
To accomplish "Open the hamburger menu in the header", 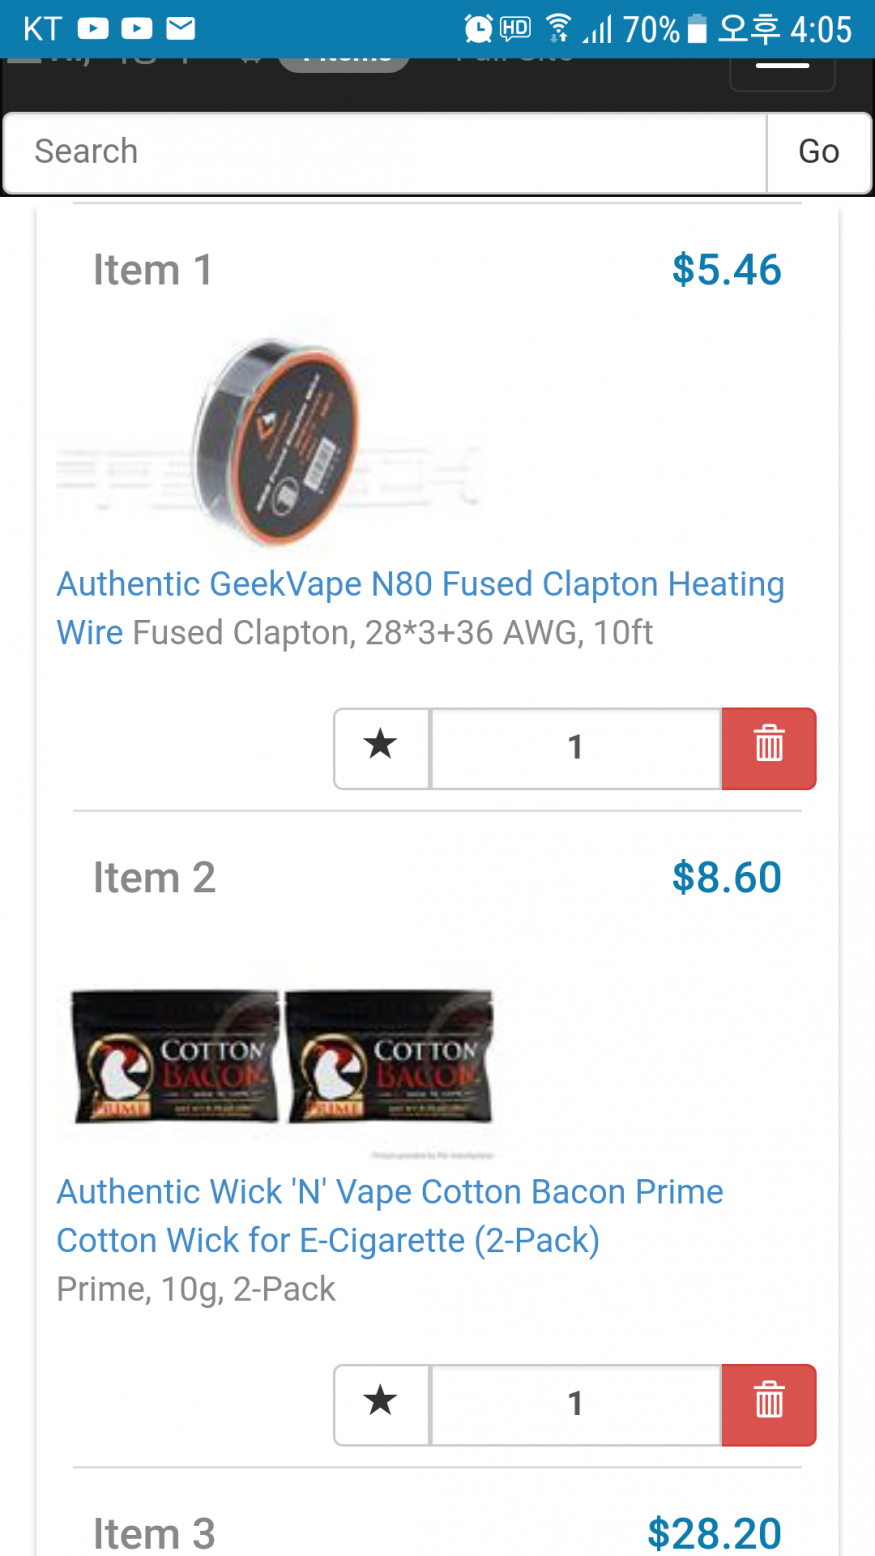I will click(782, 68).
